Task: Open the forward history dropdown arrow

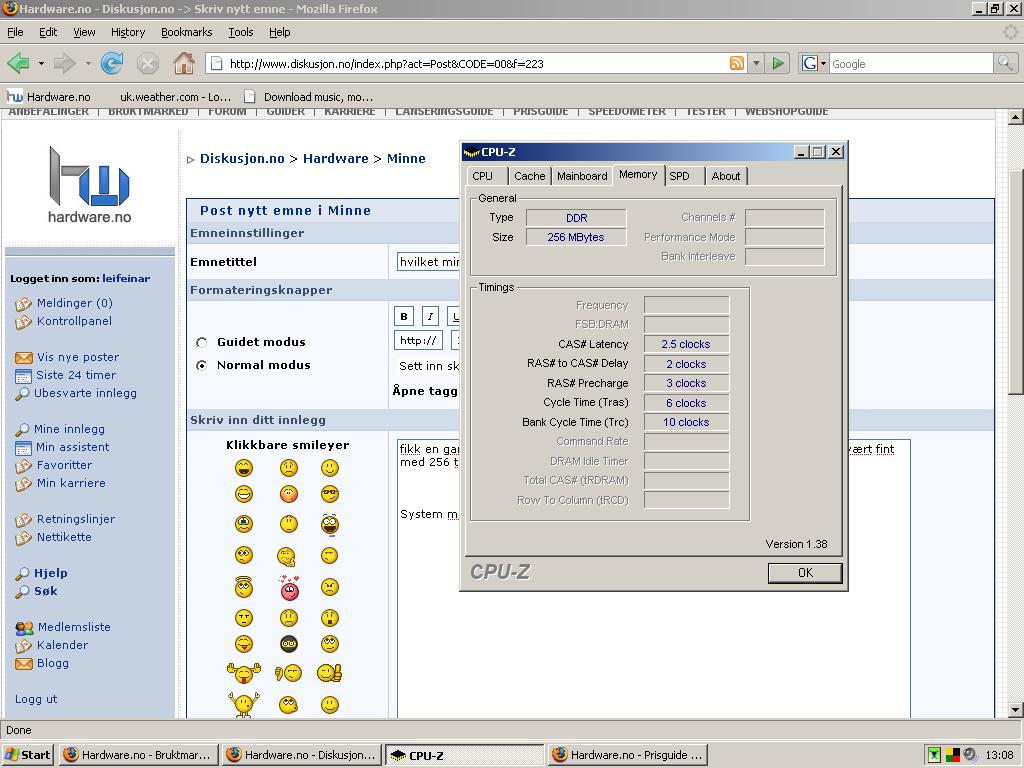Action: pyautogui.click(x=88, y=63)
